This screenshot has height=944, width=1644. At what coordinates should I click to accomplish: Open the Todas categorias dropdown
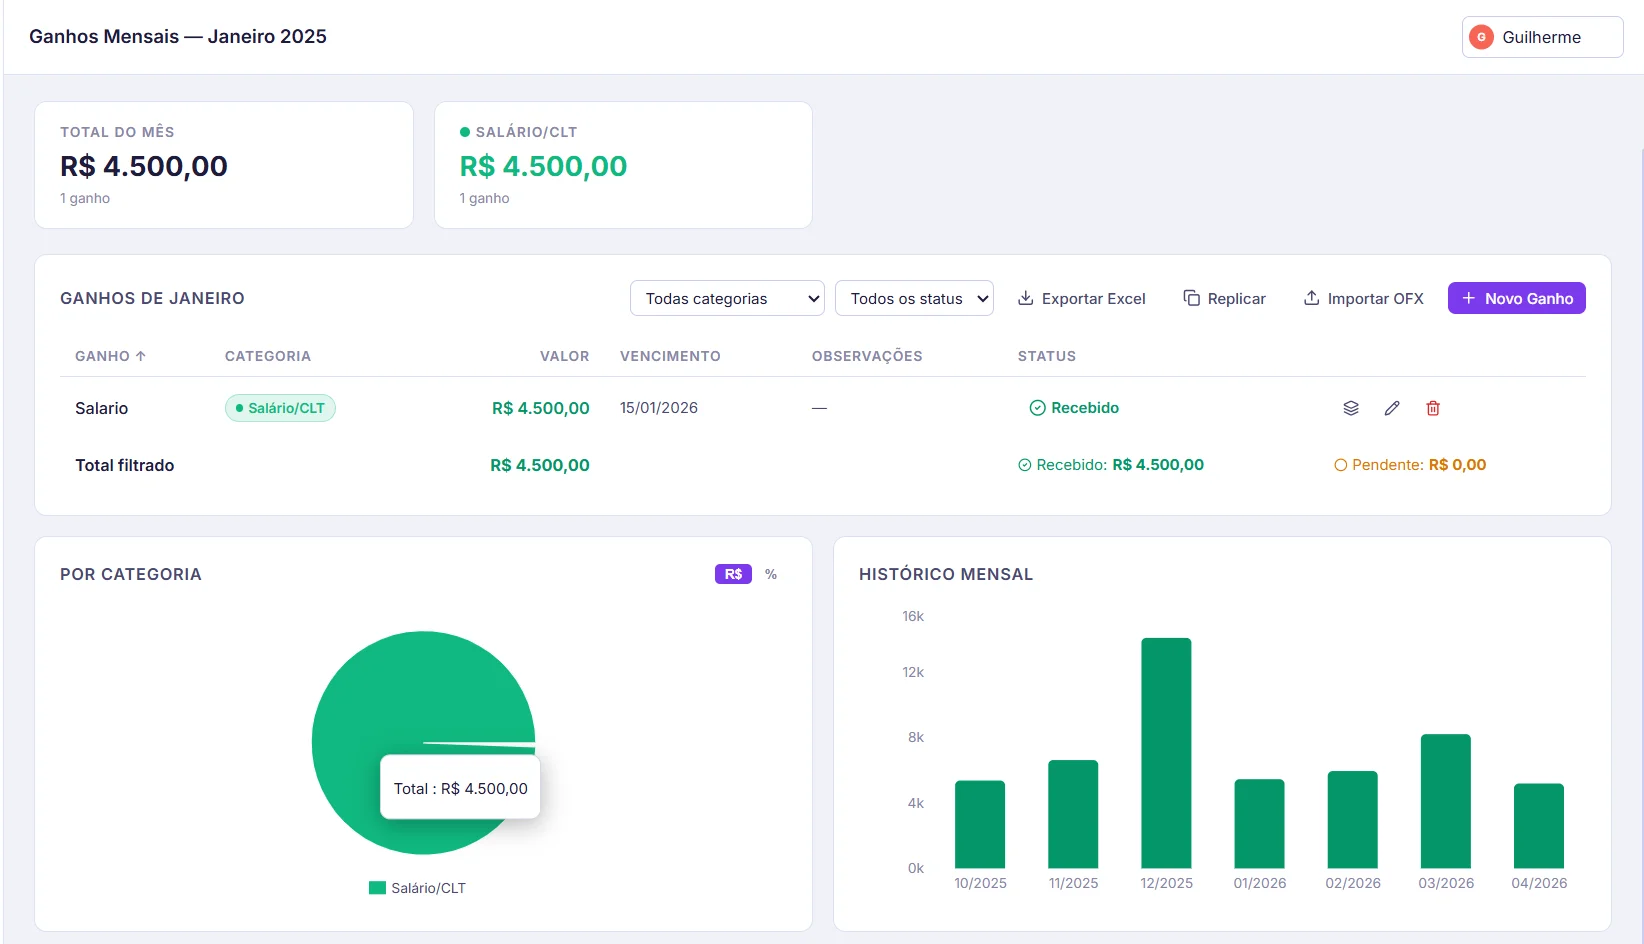[727, 298]
